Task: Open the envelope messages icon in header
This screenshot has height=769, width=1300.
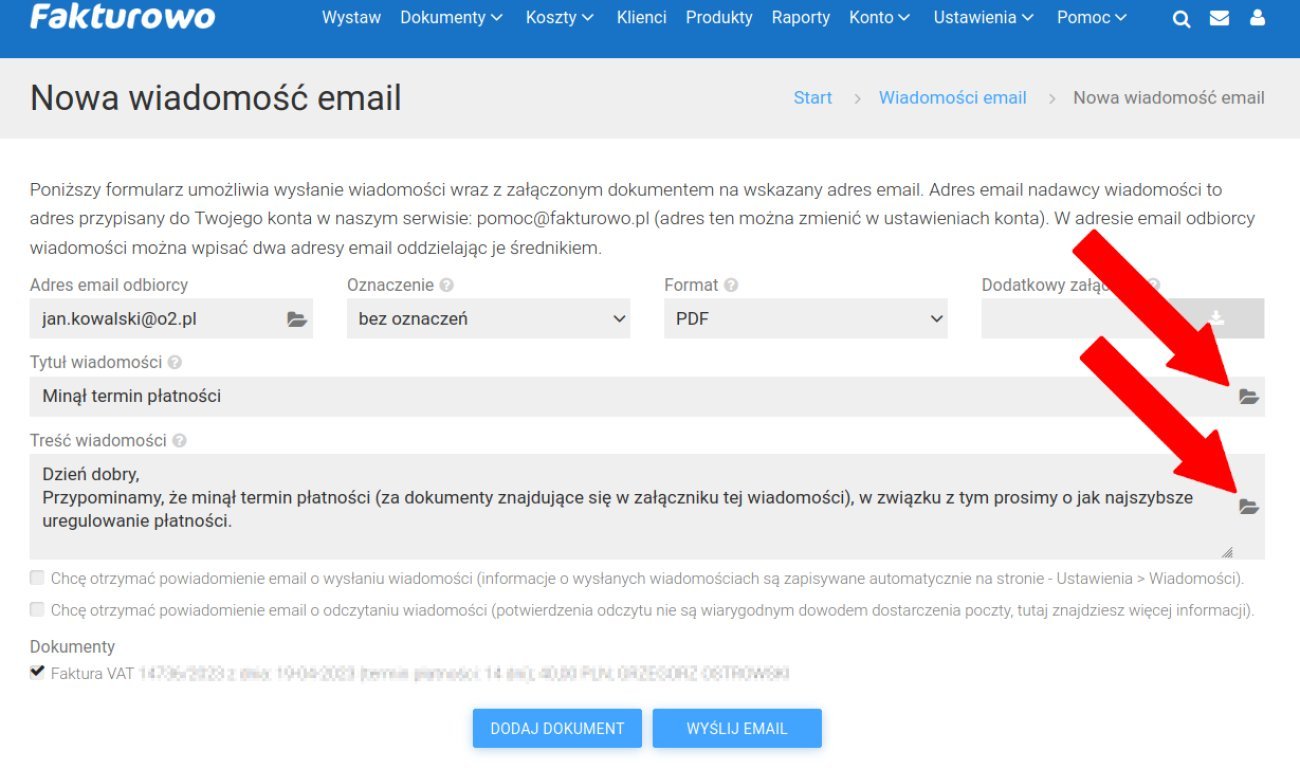Action: tap(1219, 18)
